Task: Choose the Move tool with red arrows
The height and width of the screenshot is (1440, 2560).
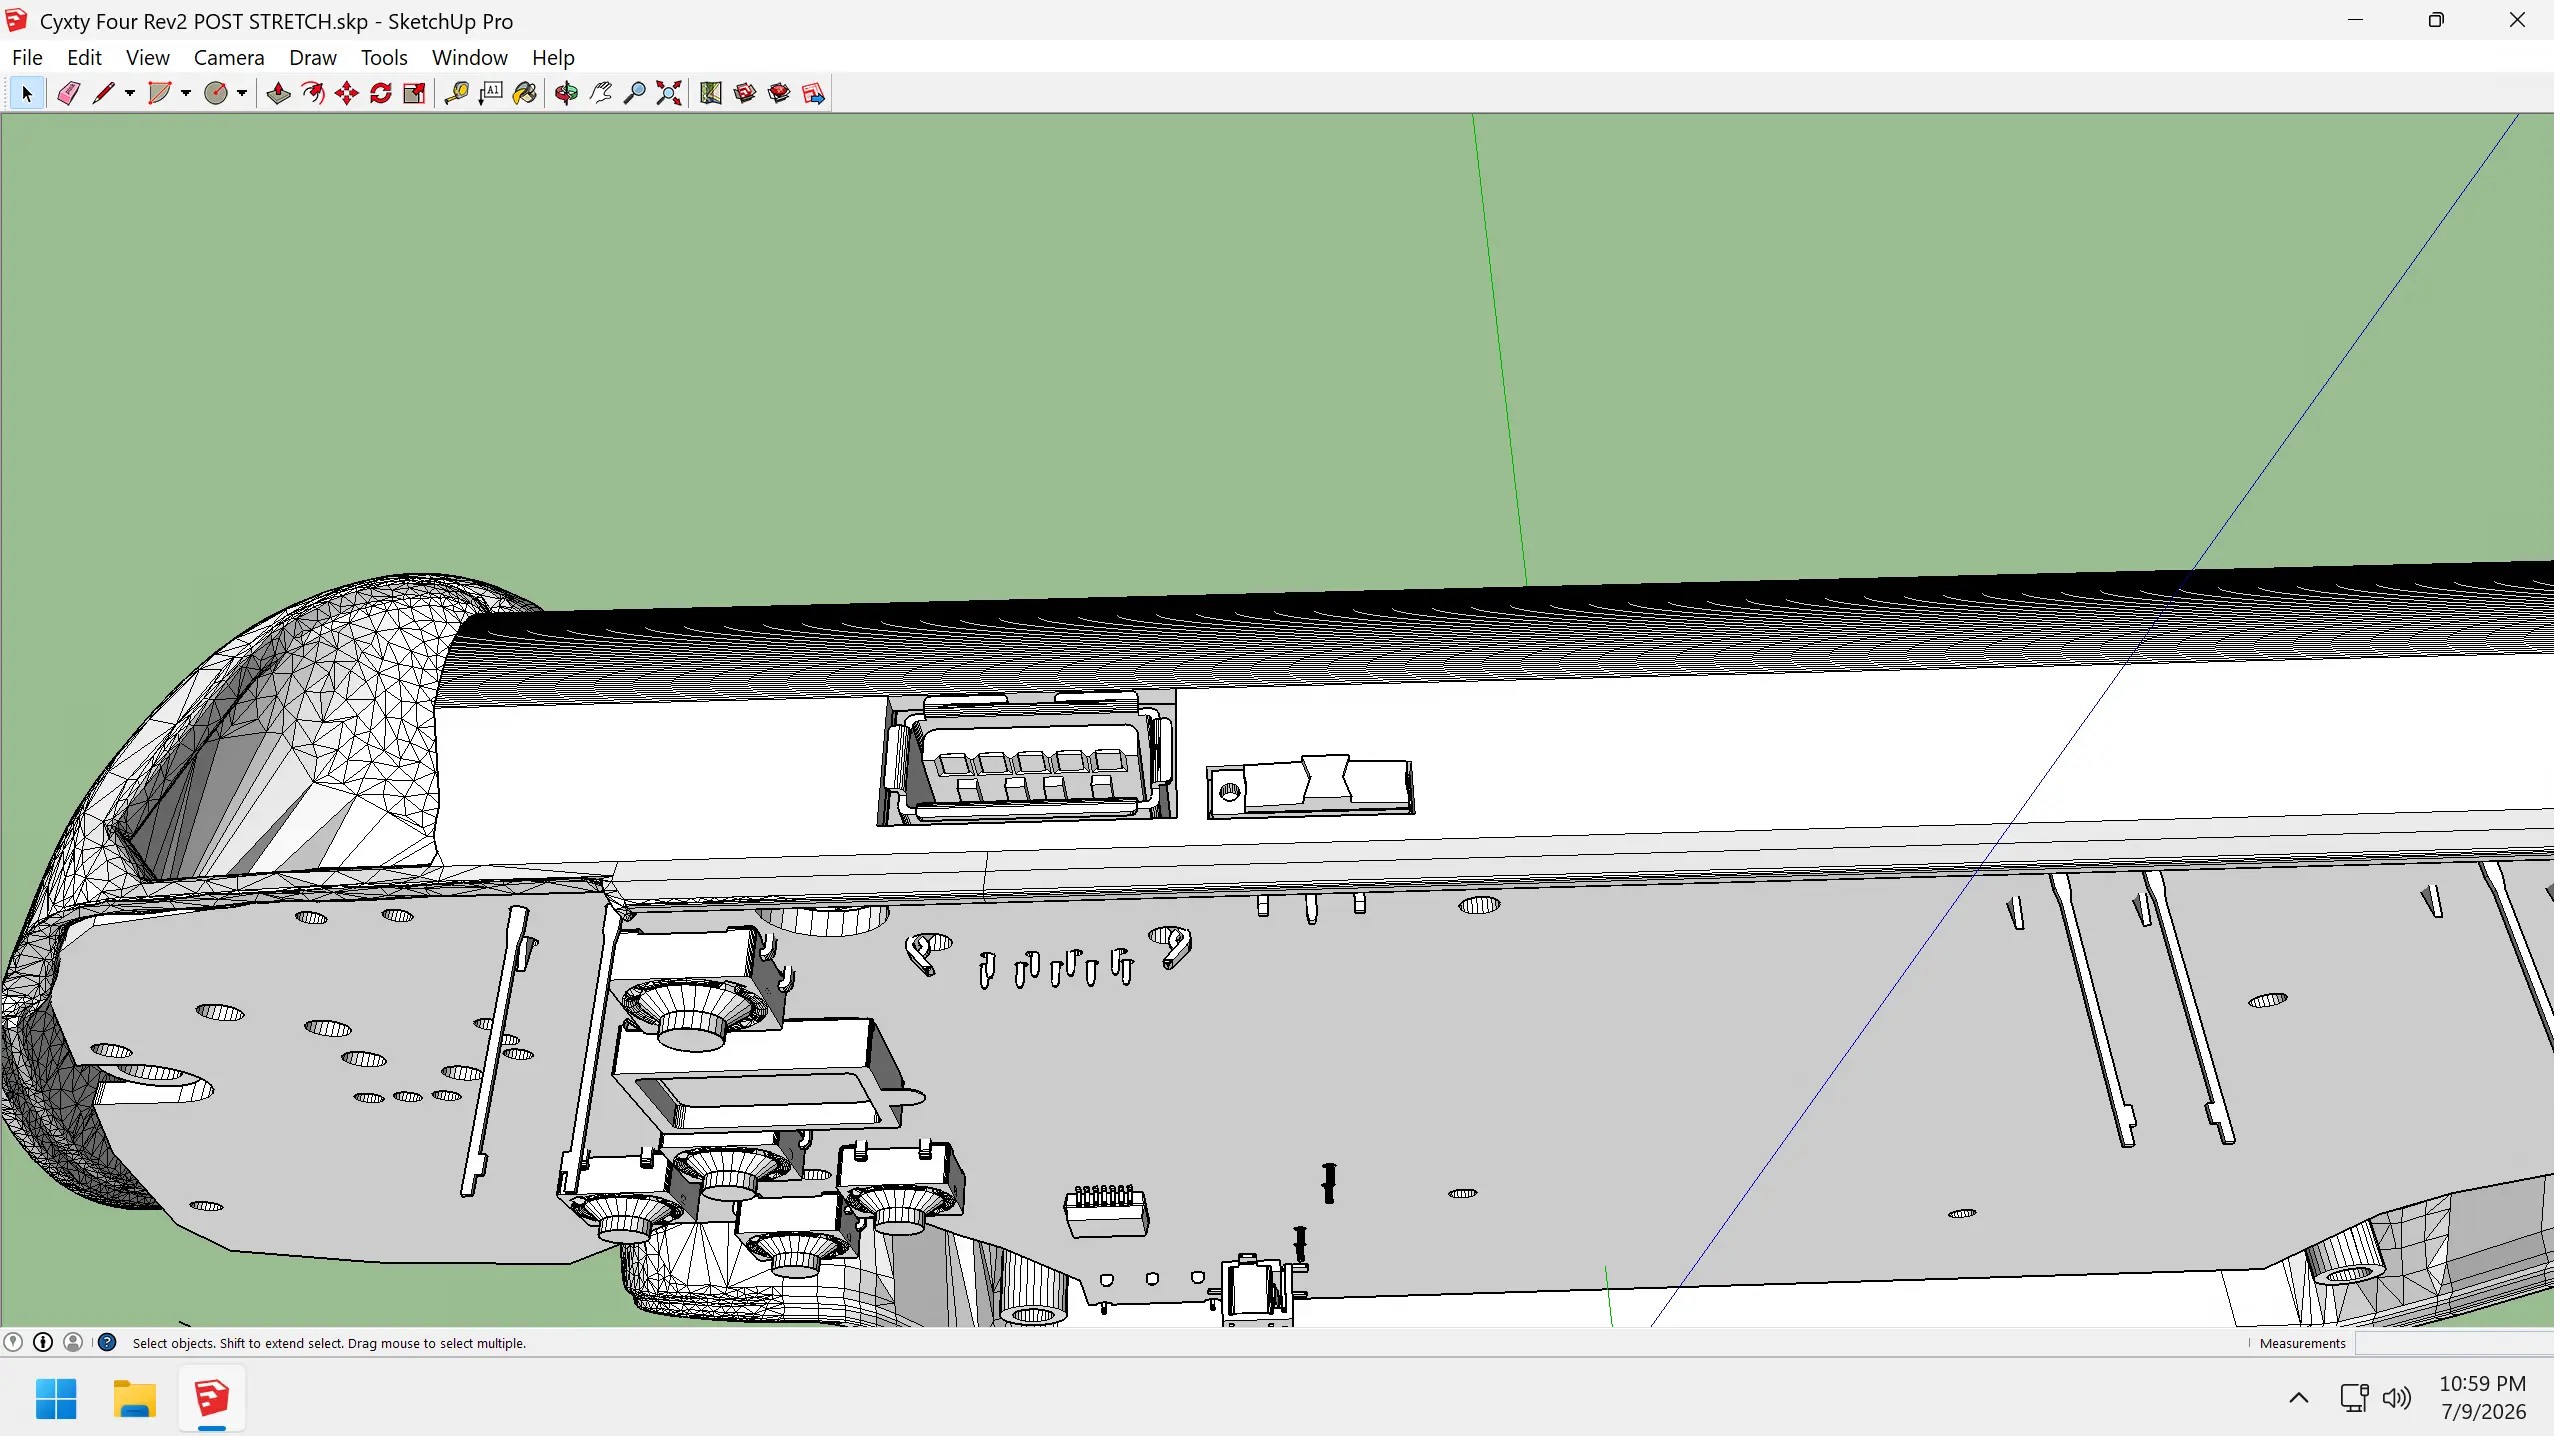Action: pos(347,94)
